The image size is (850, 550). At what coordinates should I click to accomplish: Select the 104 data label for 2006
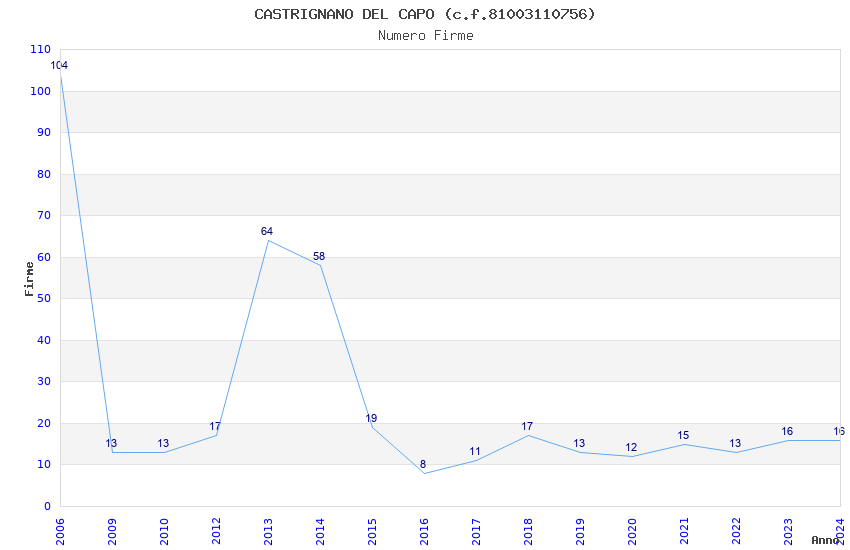coord(59,66)
